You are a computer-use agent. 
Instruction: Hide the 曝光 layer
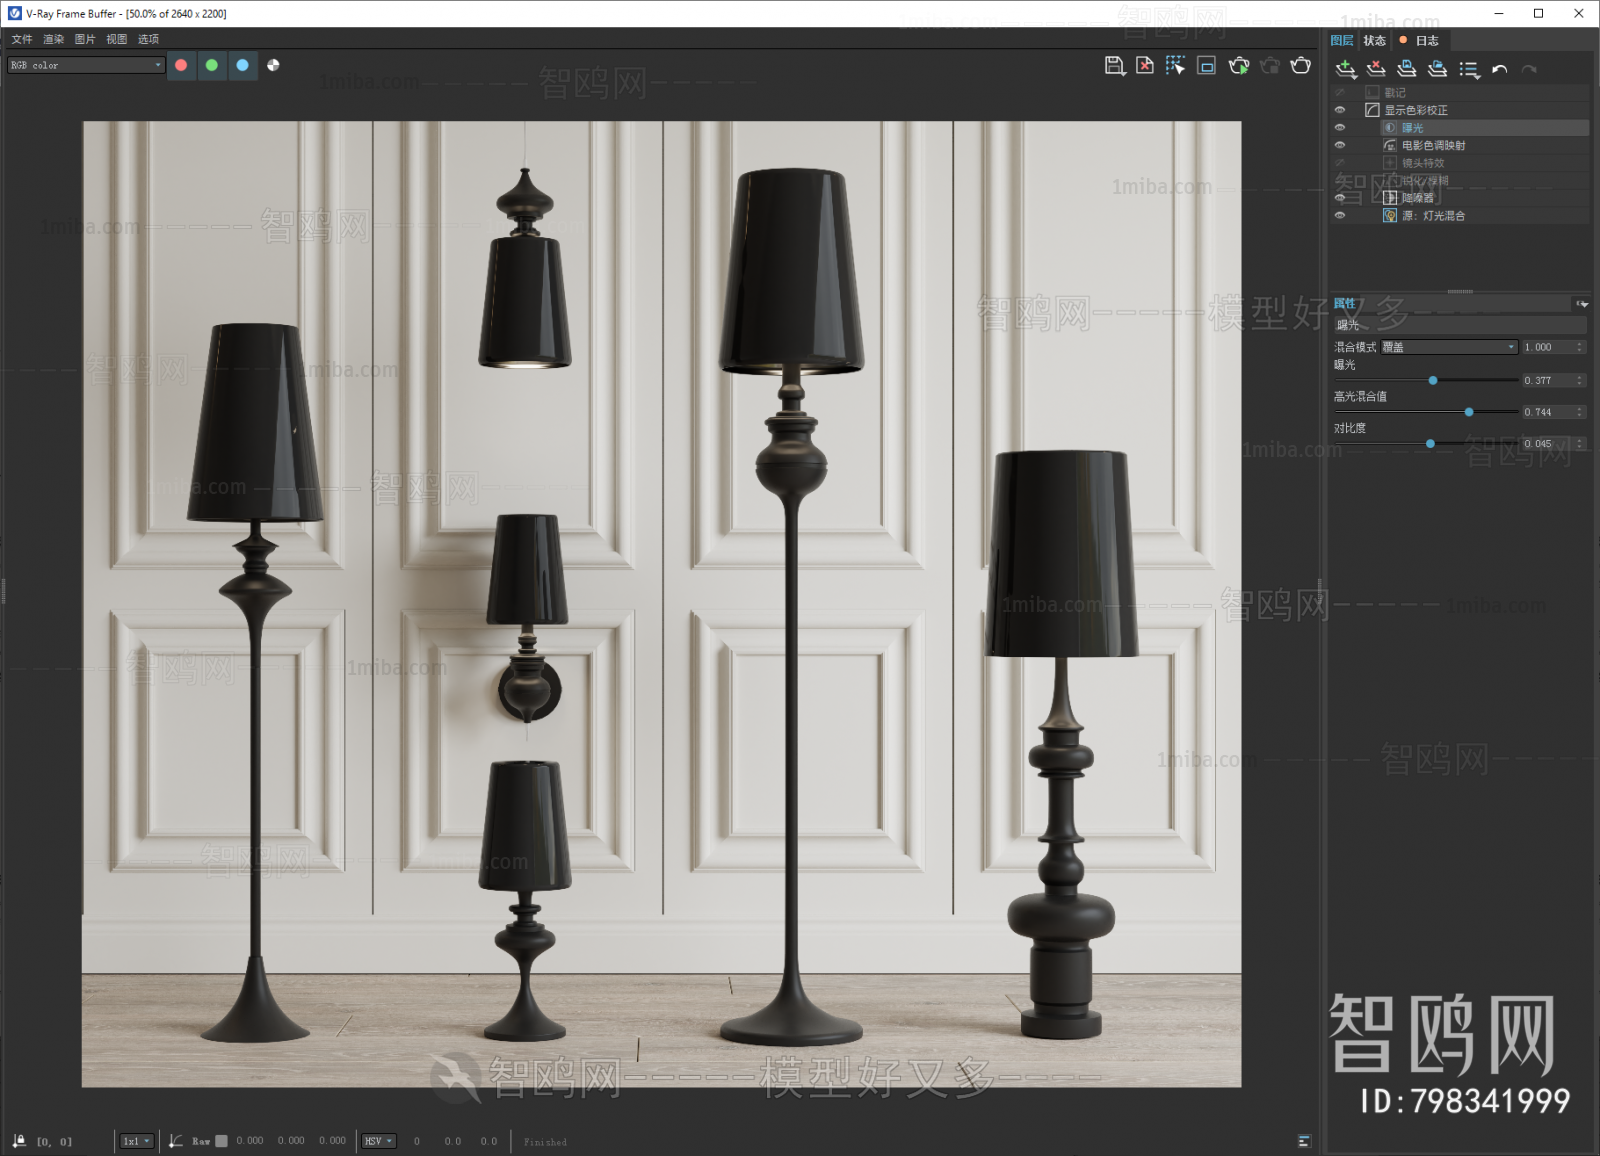click(1340, 128)
